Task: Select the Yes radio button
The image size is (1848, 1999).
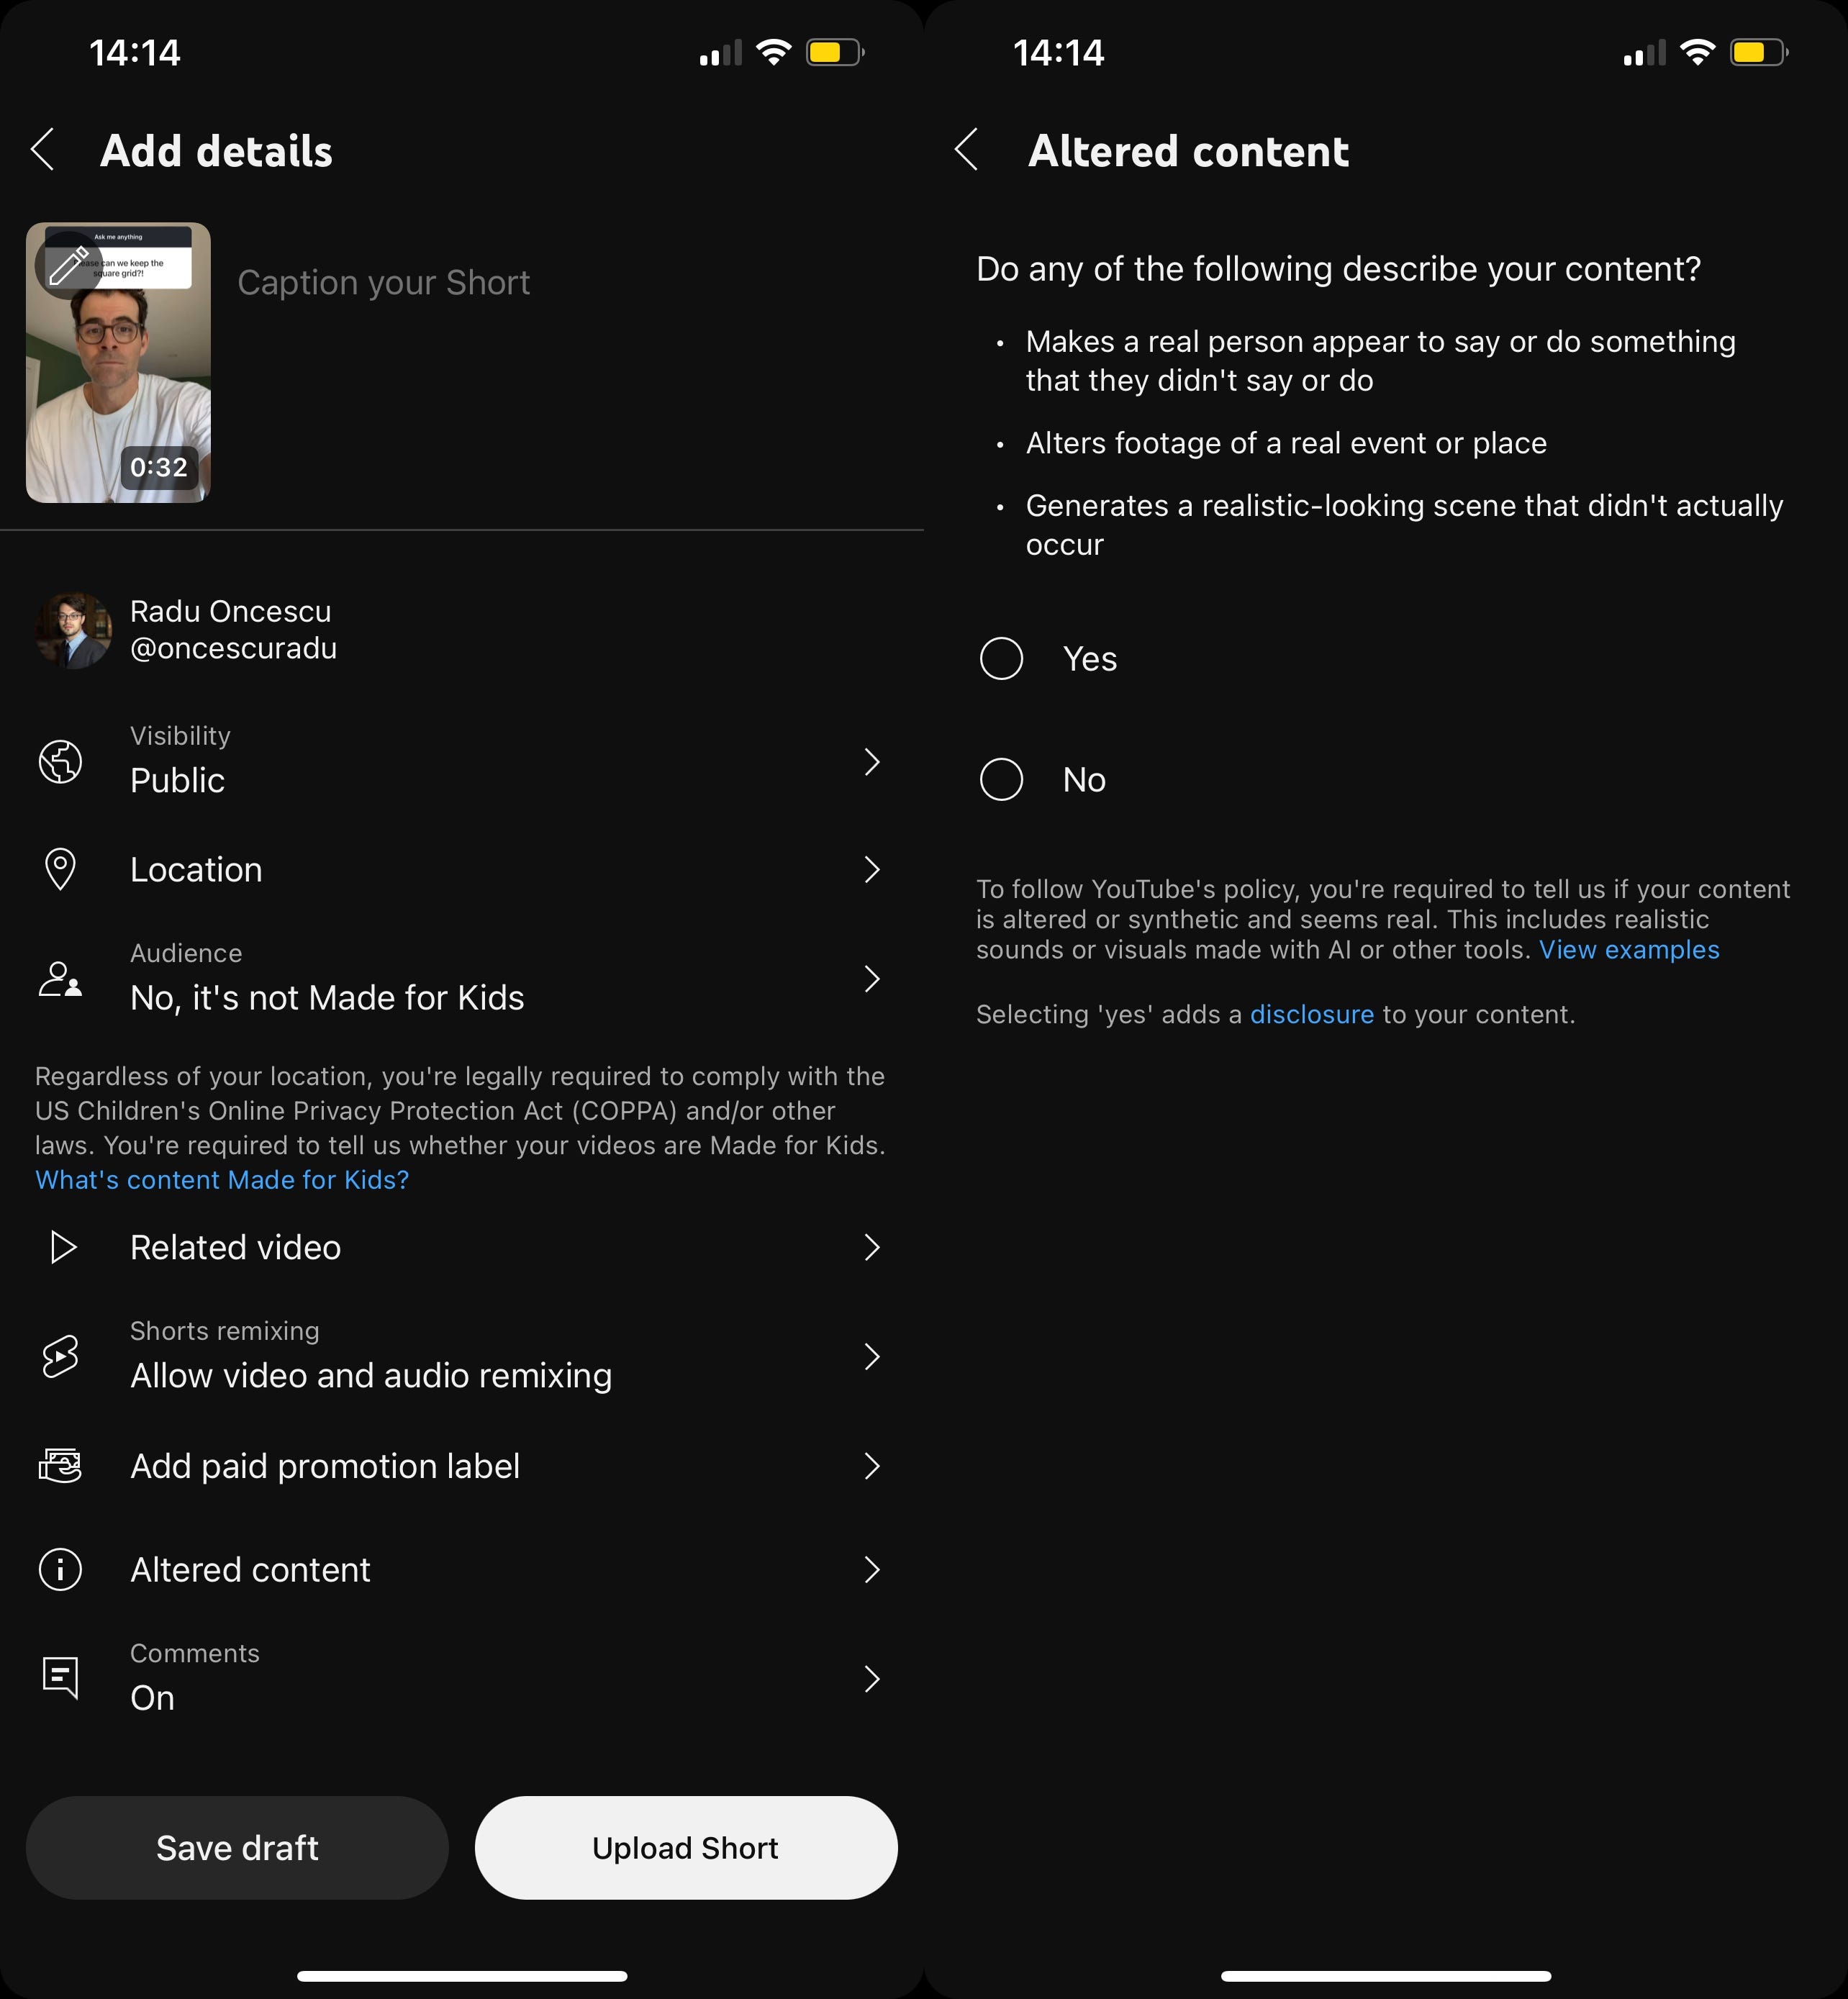Action: pos(1001,659)
